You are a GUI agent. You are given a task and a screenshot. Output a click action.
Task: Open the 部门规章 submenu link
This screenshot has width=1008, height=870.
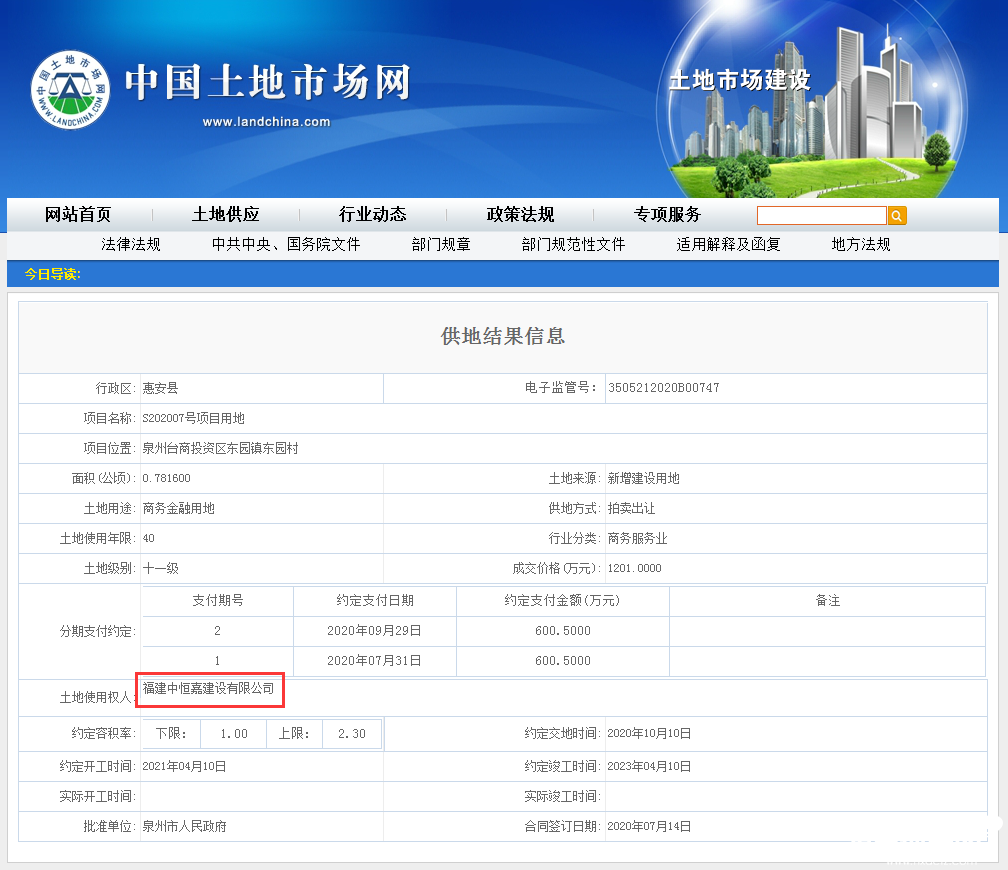point(441,245)
